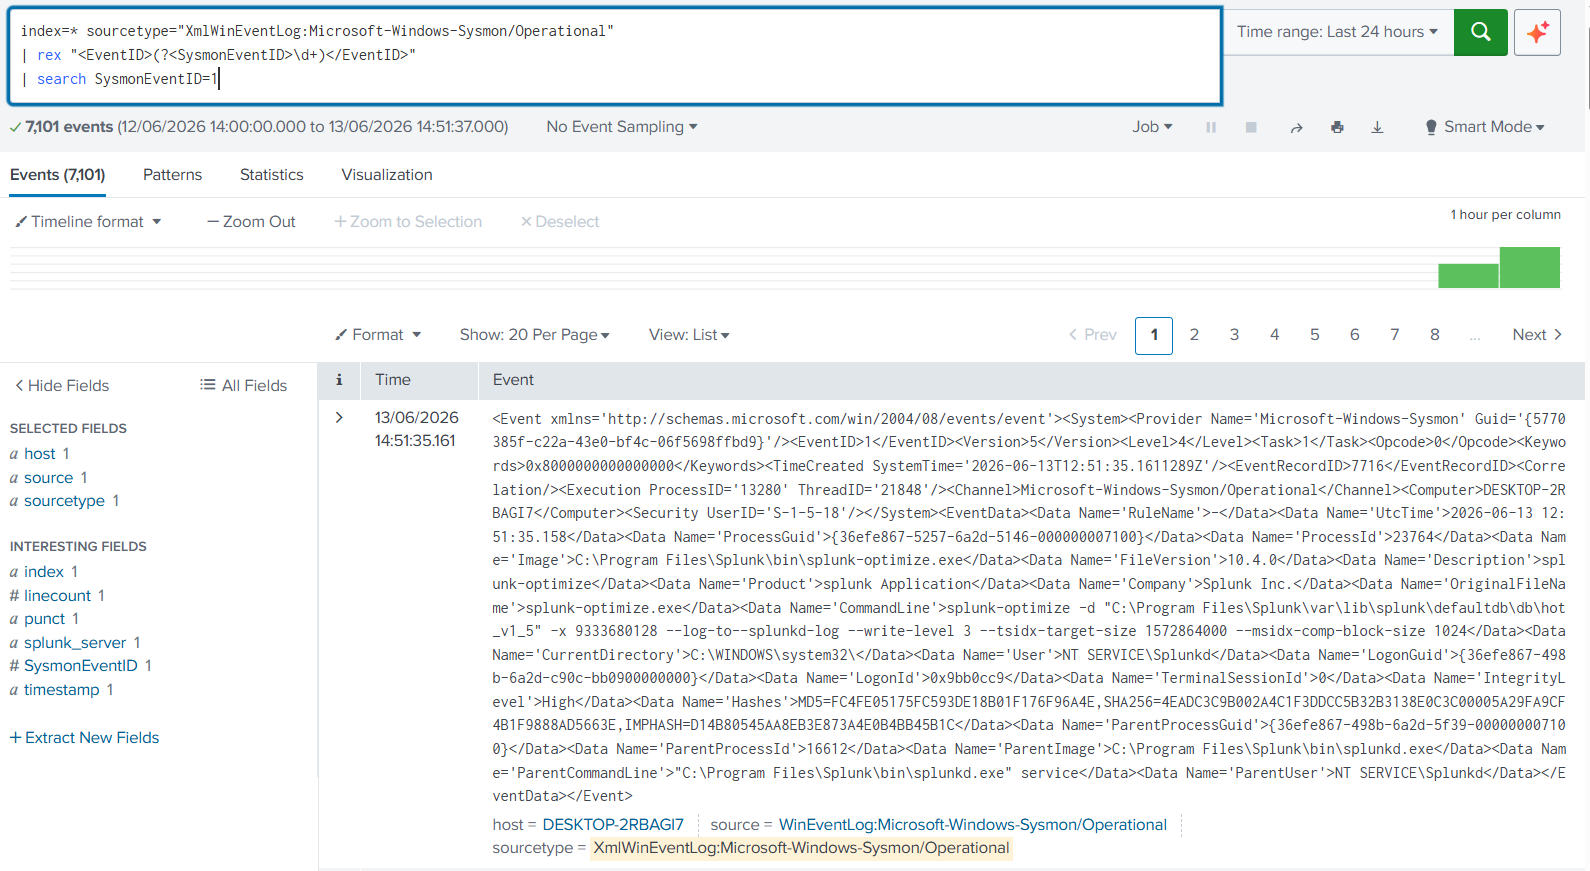Go to results page 6
Image resolution: width=1590 pixels, height=871 pixels.
(x=1354, y=335)
